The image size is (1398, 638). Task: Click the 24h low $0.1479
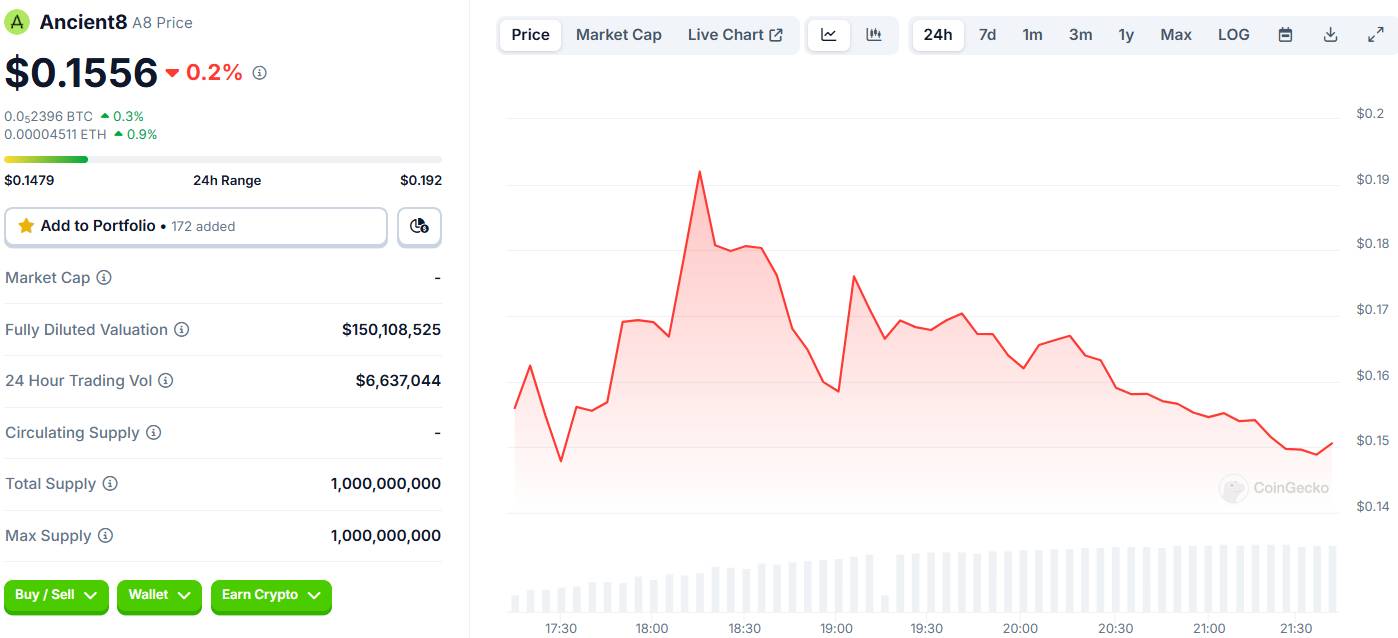[29, 181]
